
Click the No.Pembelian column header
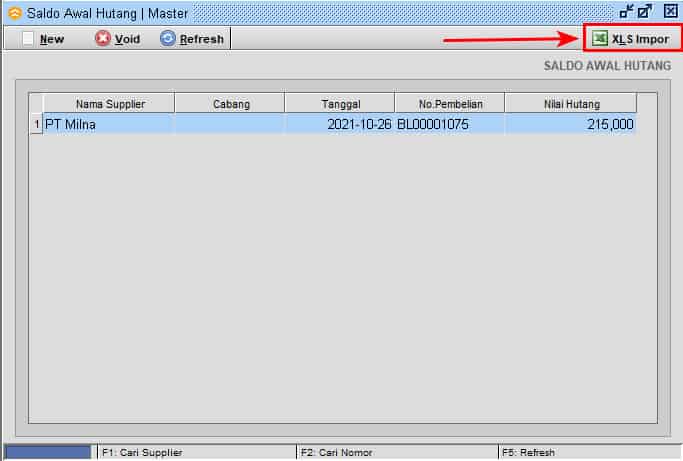click(449, 104)
